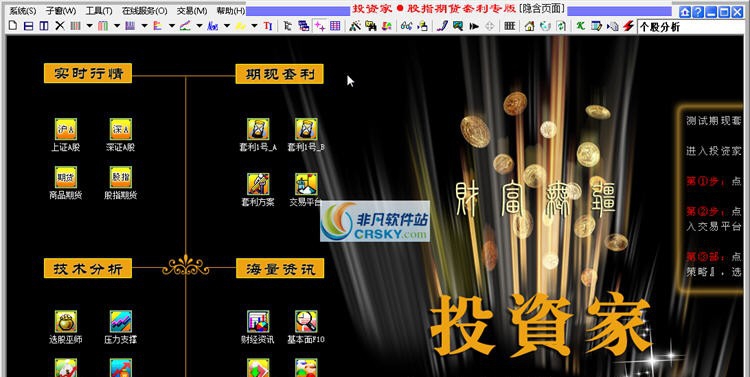This screenshot has width=750, height=377.
Task: Open the 工具(T) menu
Action: 99,11
